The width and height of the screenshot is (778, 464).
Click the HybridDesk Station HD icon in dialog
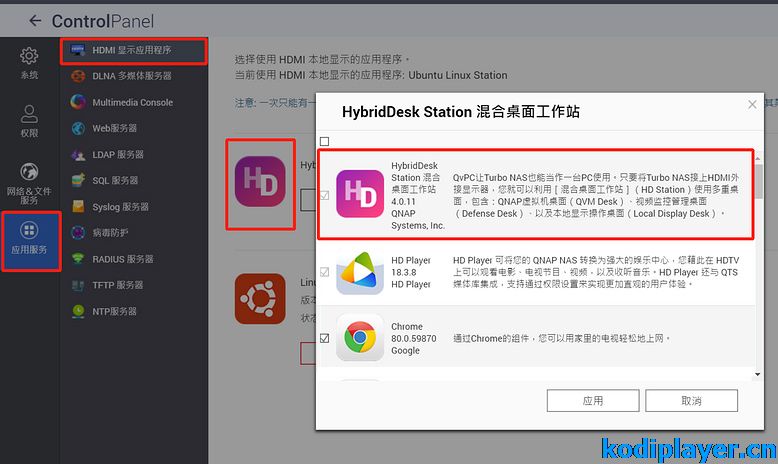pos(360,194)
